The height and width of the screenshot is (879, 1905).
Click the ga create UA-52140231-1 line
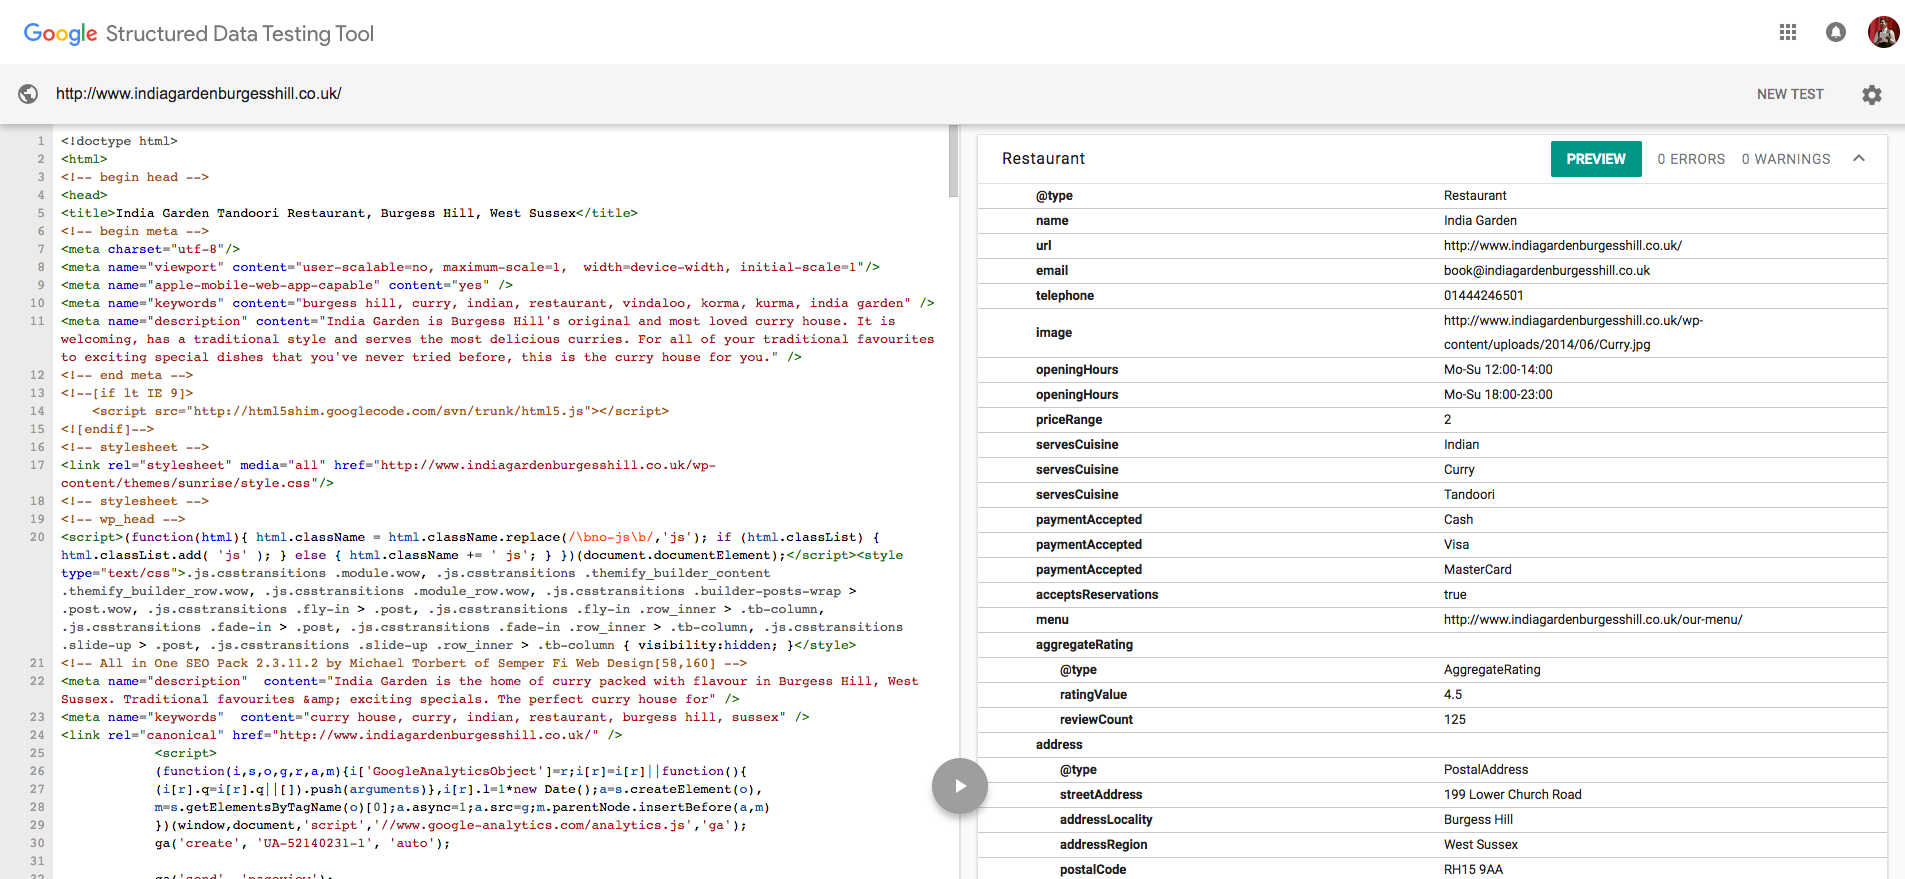point(303,843)
